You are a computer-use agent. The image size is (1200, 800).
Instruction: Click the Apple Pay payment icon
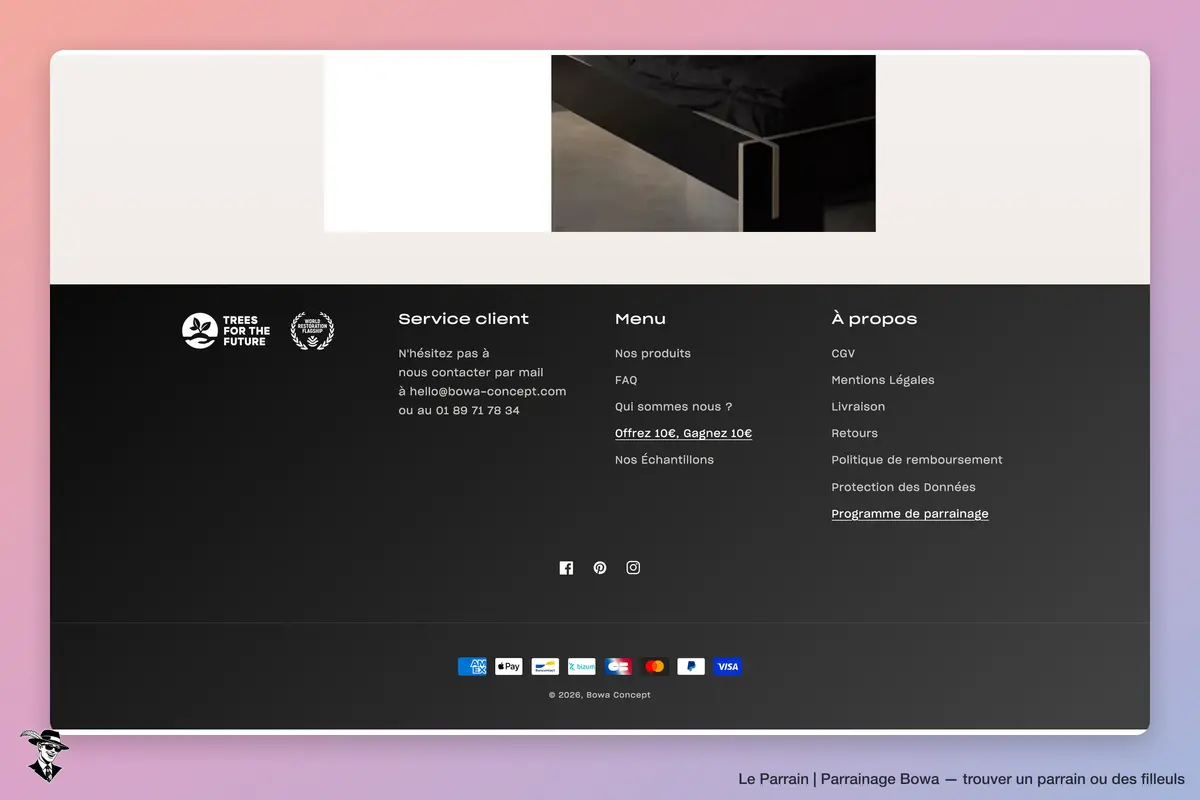(509, 667)
